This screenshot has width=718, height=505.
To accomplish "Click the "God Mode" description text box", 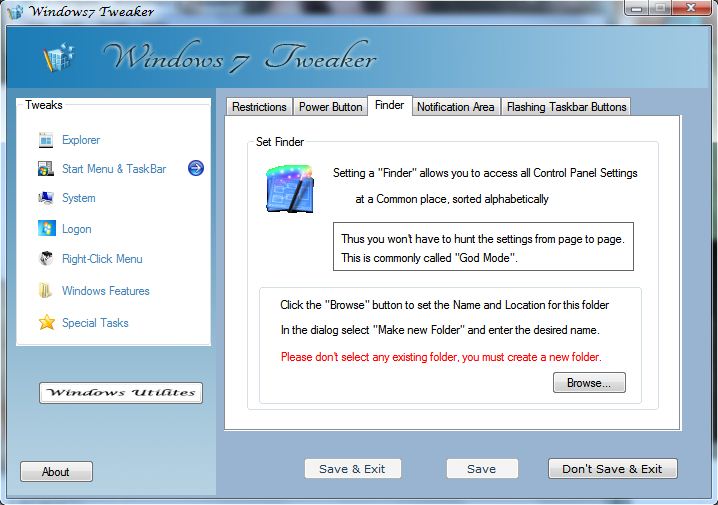I will click(x=483, y=247).
